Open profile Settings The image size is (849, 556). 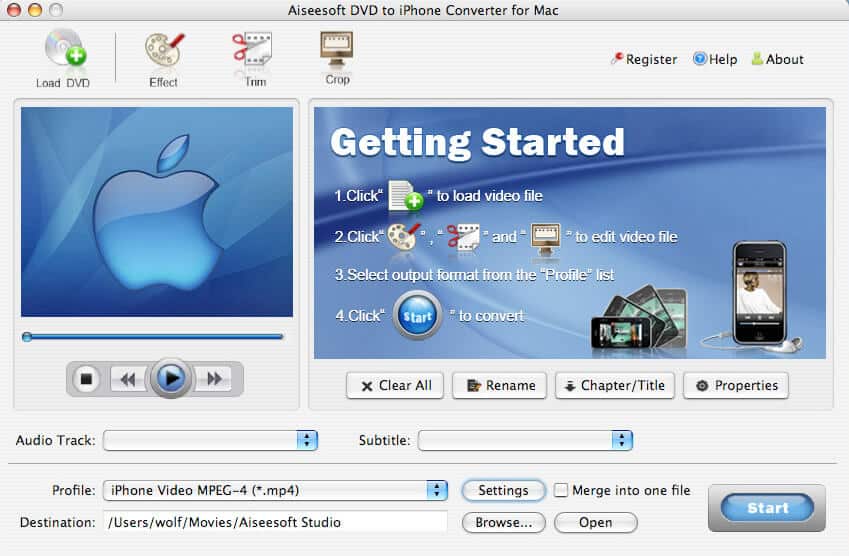click(x=504, y=490)
